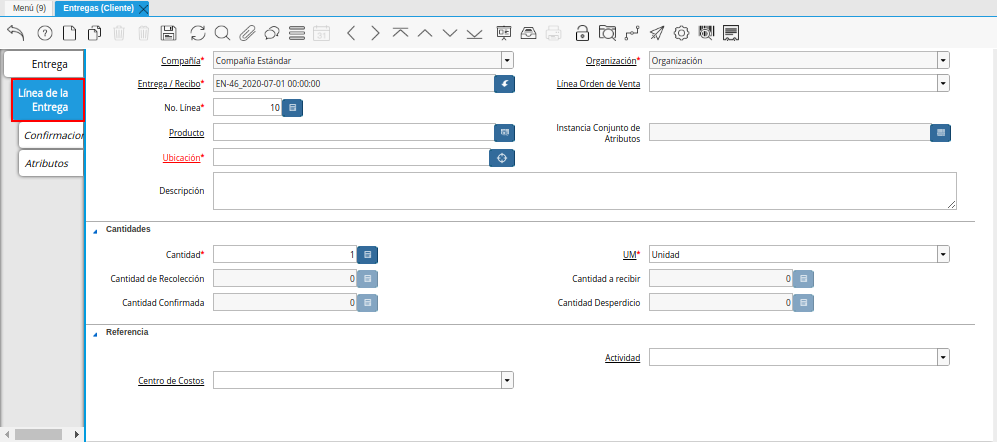Click the left panel horizontal scrollbar
This screenshot has height=443, width=997.
[40, 434]
